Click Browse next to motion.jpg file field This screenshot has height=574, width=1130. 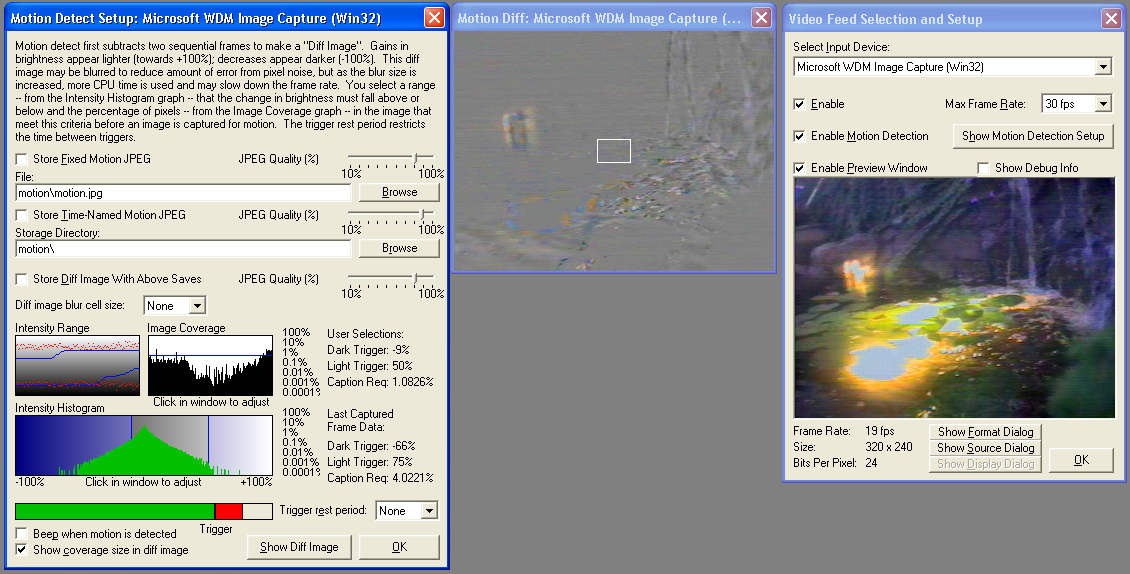[399, 192]
